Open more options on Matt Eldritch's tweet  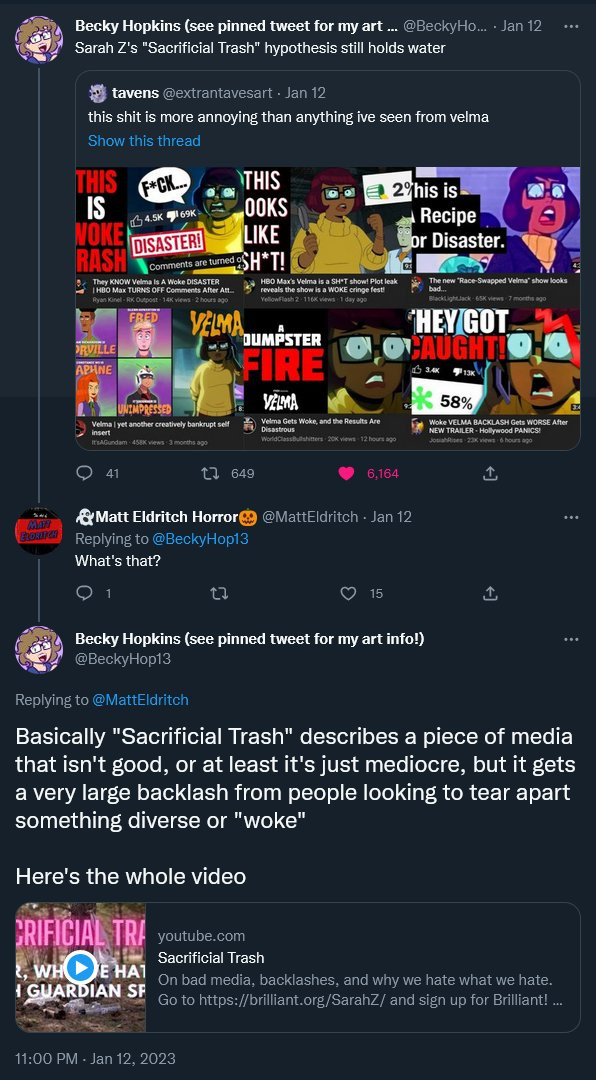click(x=571, y=517)
